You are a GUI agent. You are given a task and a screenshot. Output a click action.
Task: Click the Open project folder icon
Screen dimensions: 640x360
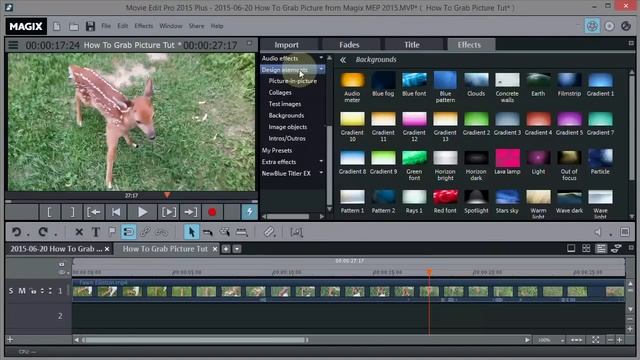[x=73, y=27]
